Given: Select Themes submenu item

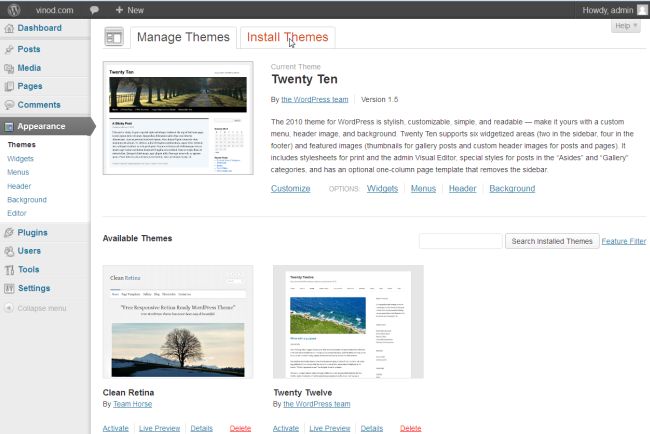Looking at the screenshot, I should click(x=22, y=145).
